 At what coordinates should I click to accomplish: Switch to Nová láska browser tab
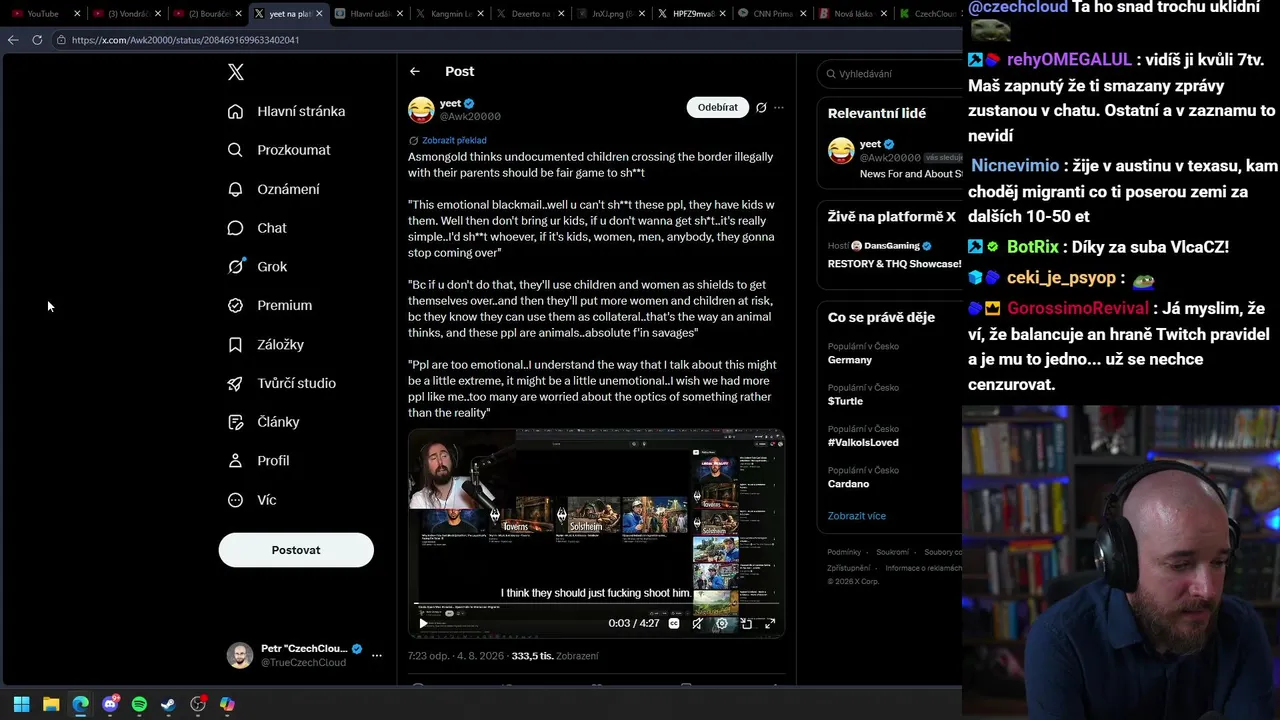[x=854, y=14]
